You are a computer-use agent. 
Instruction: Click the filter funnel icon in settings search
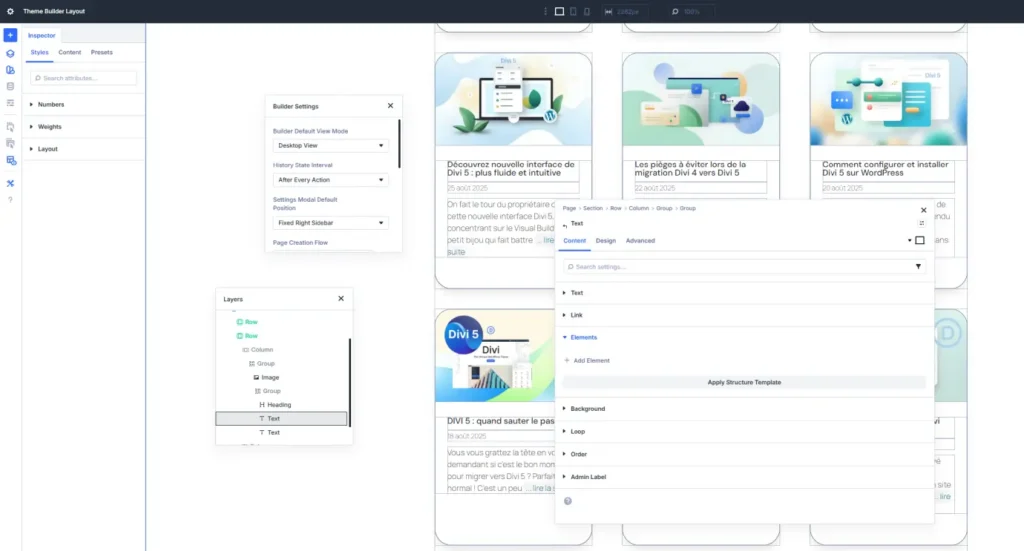coord(918,266)
